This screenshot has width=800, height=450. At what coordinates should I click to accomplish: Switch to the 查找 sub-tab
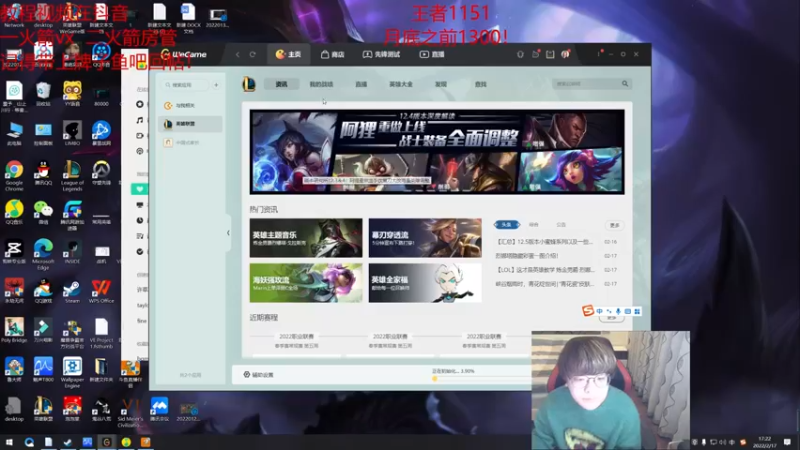[x=481, y=84]
